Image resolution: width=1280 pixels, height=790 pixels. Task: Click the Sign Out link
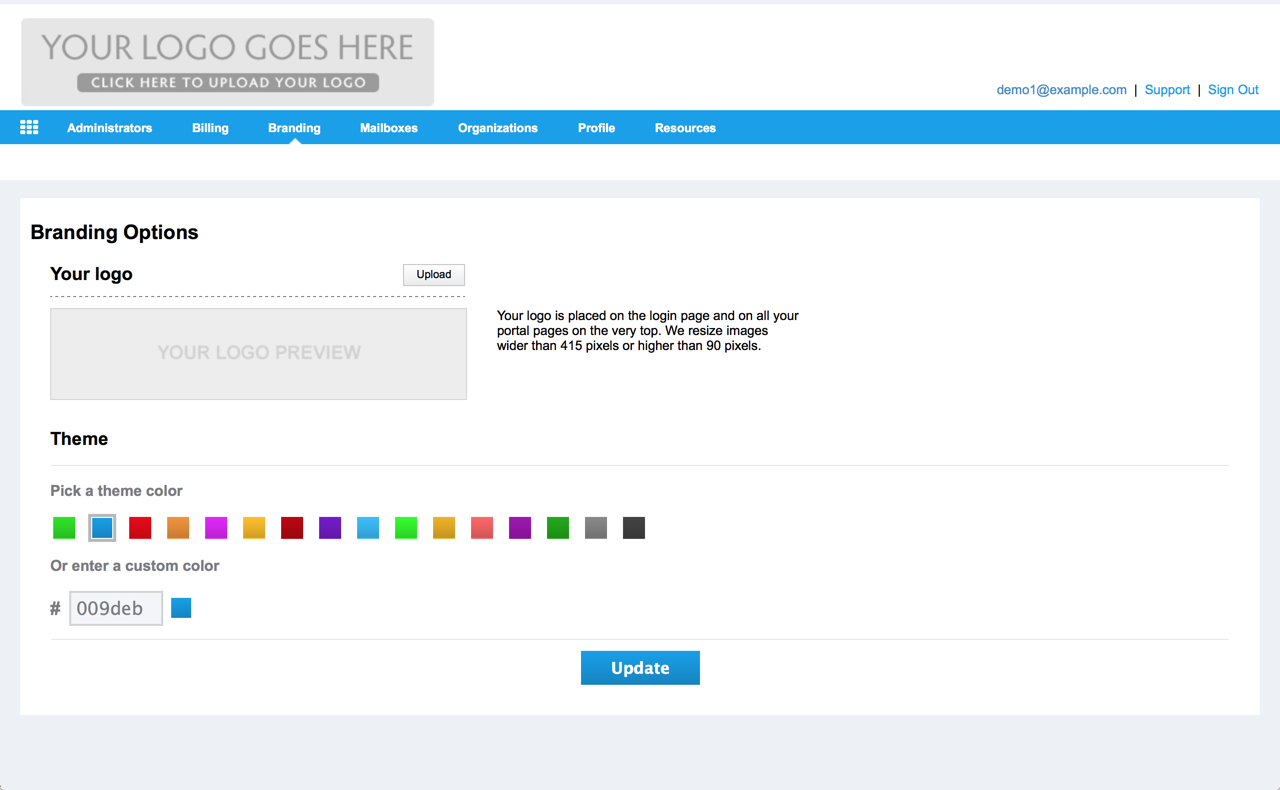click(1233, 90)
